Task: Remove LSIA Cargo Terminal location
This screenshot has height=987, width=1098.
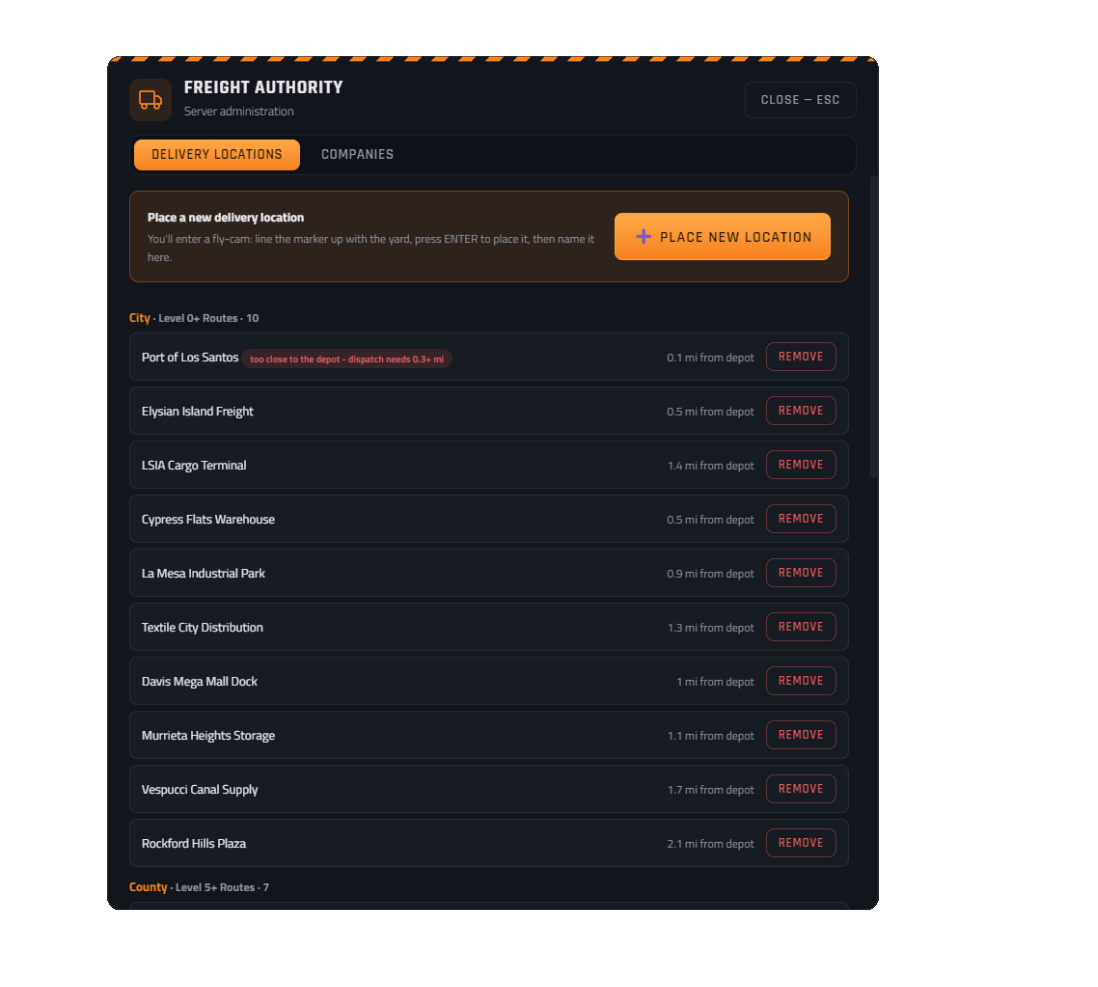Action: (x=800, y=464)
